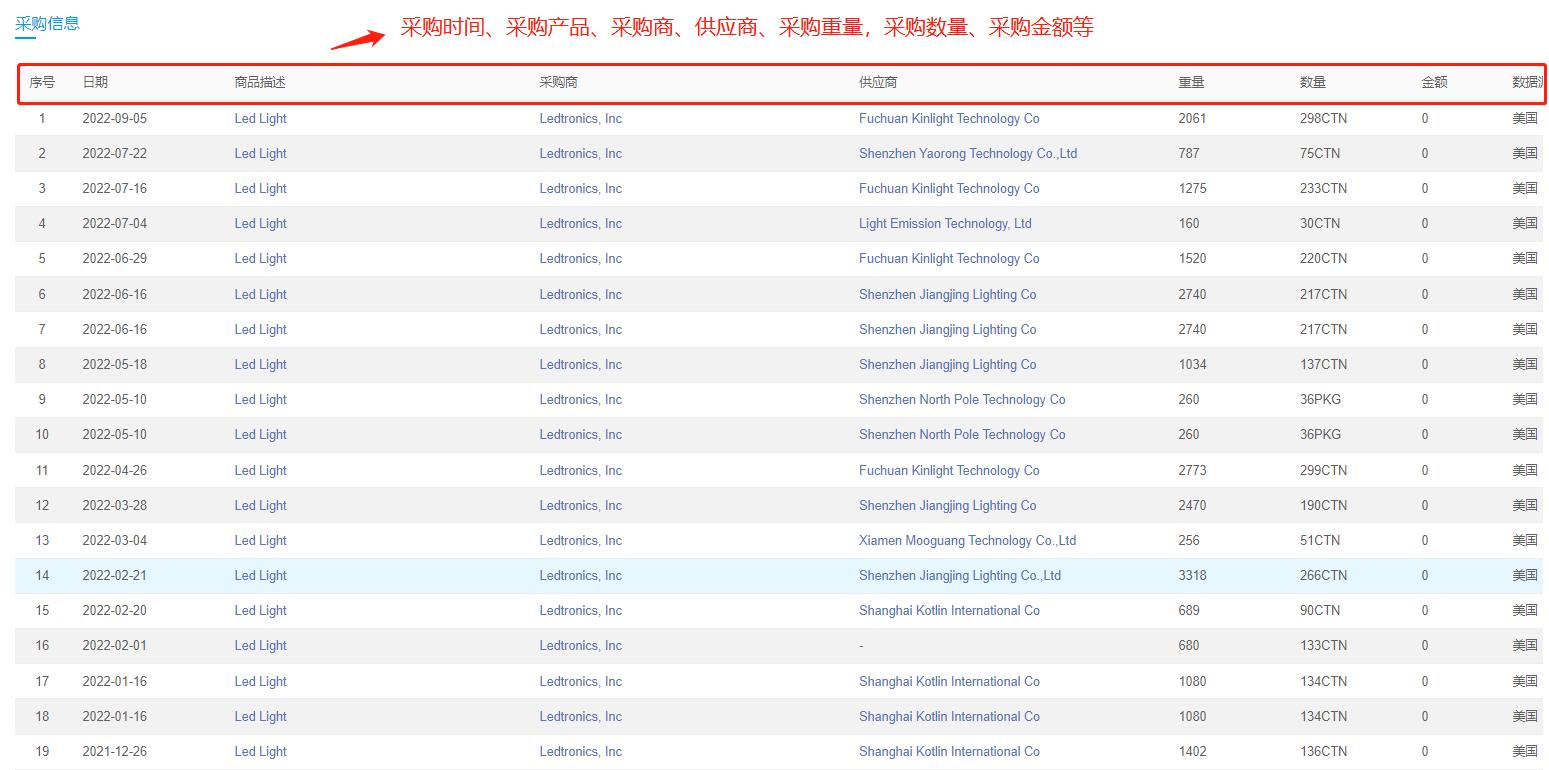Click Led Light in the 2021-12-26 row
Screen dimensions: 1549x770
pyautogui.click(x=260, y=751)
